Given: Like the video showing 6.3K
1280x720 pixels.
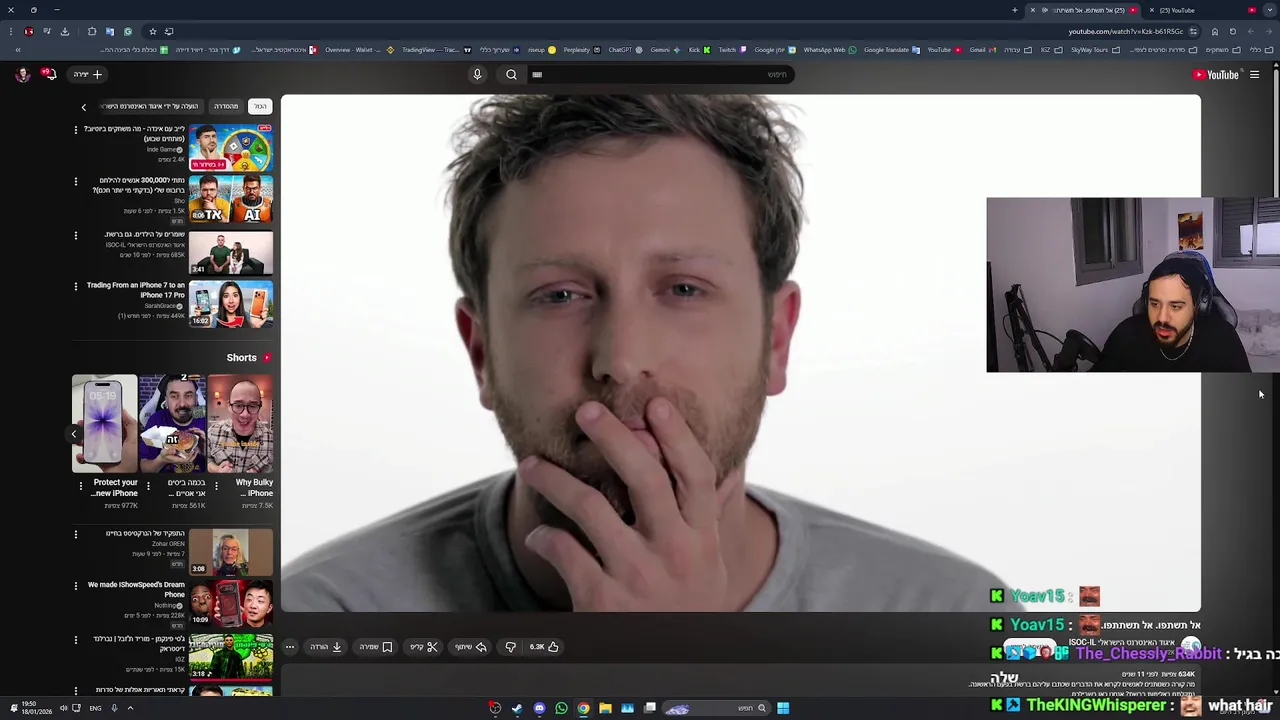Looking at the screenshot, I should click(543, 647).
